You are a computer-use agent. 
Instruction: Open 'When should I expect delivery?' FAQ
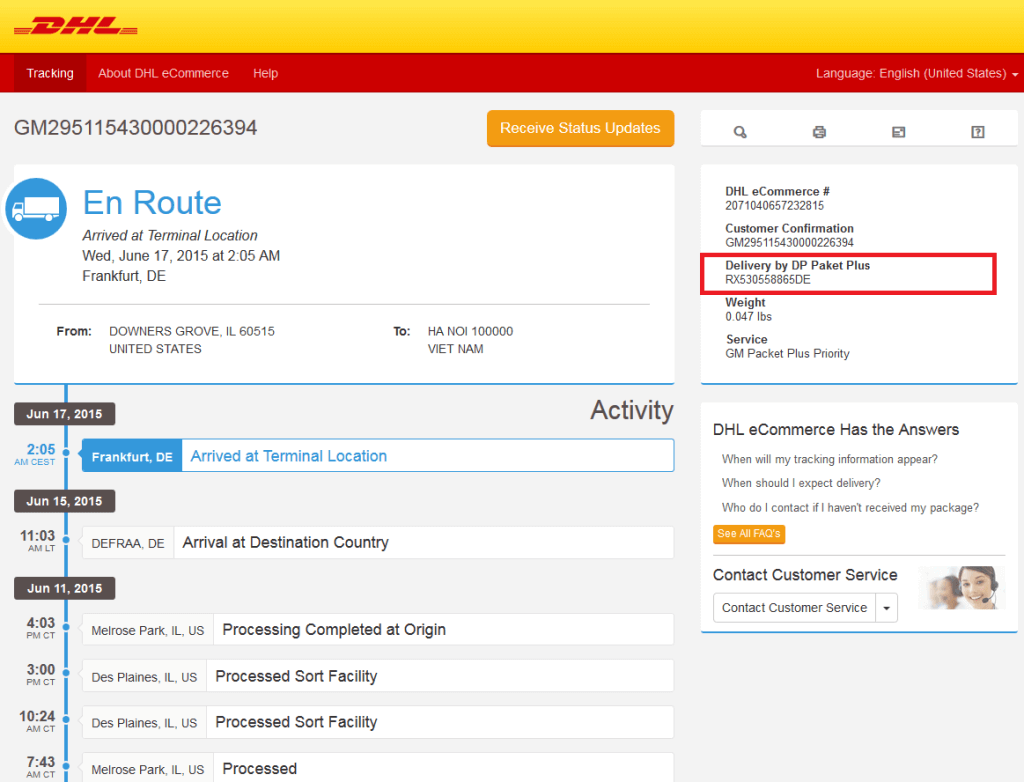801,483
